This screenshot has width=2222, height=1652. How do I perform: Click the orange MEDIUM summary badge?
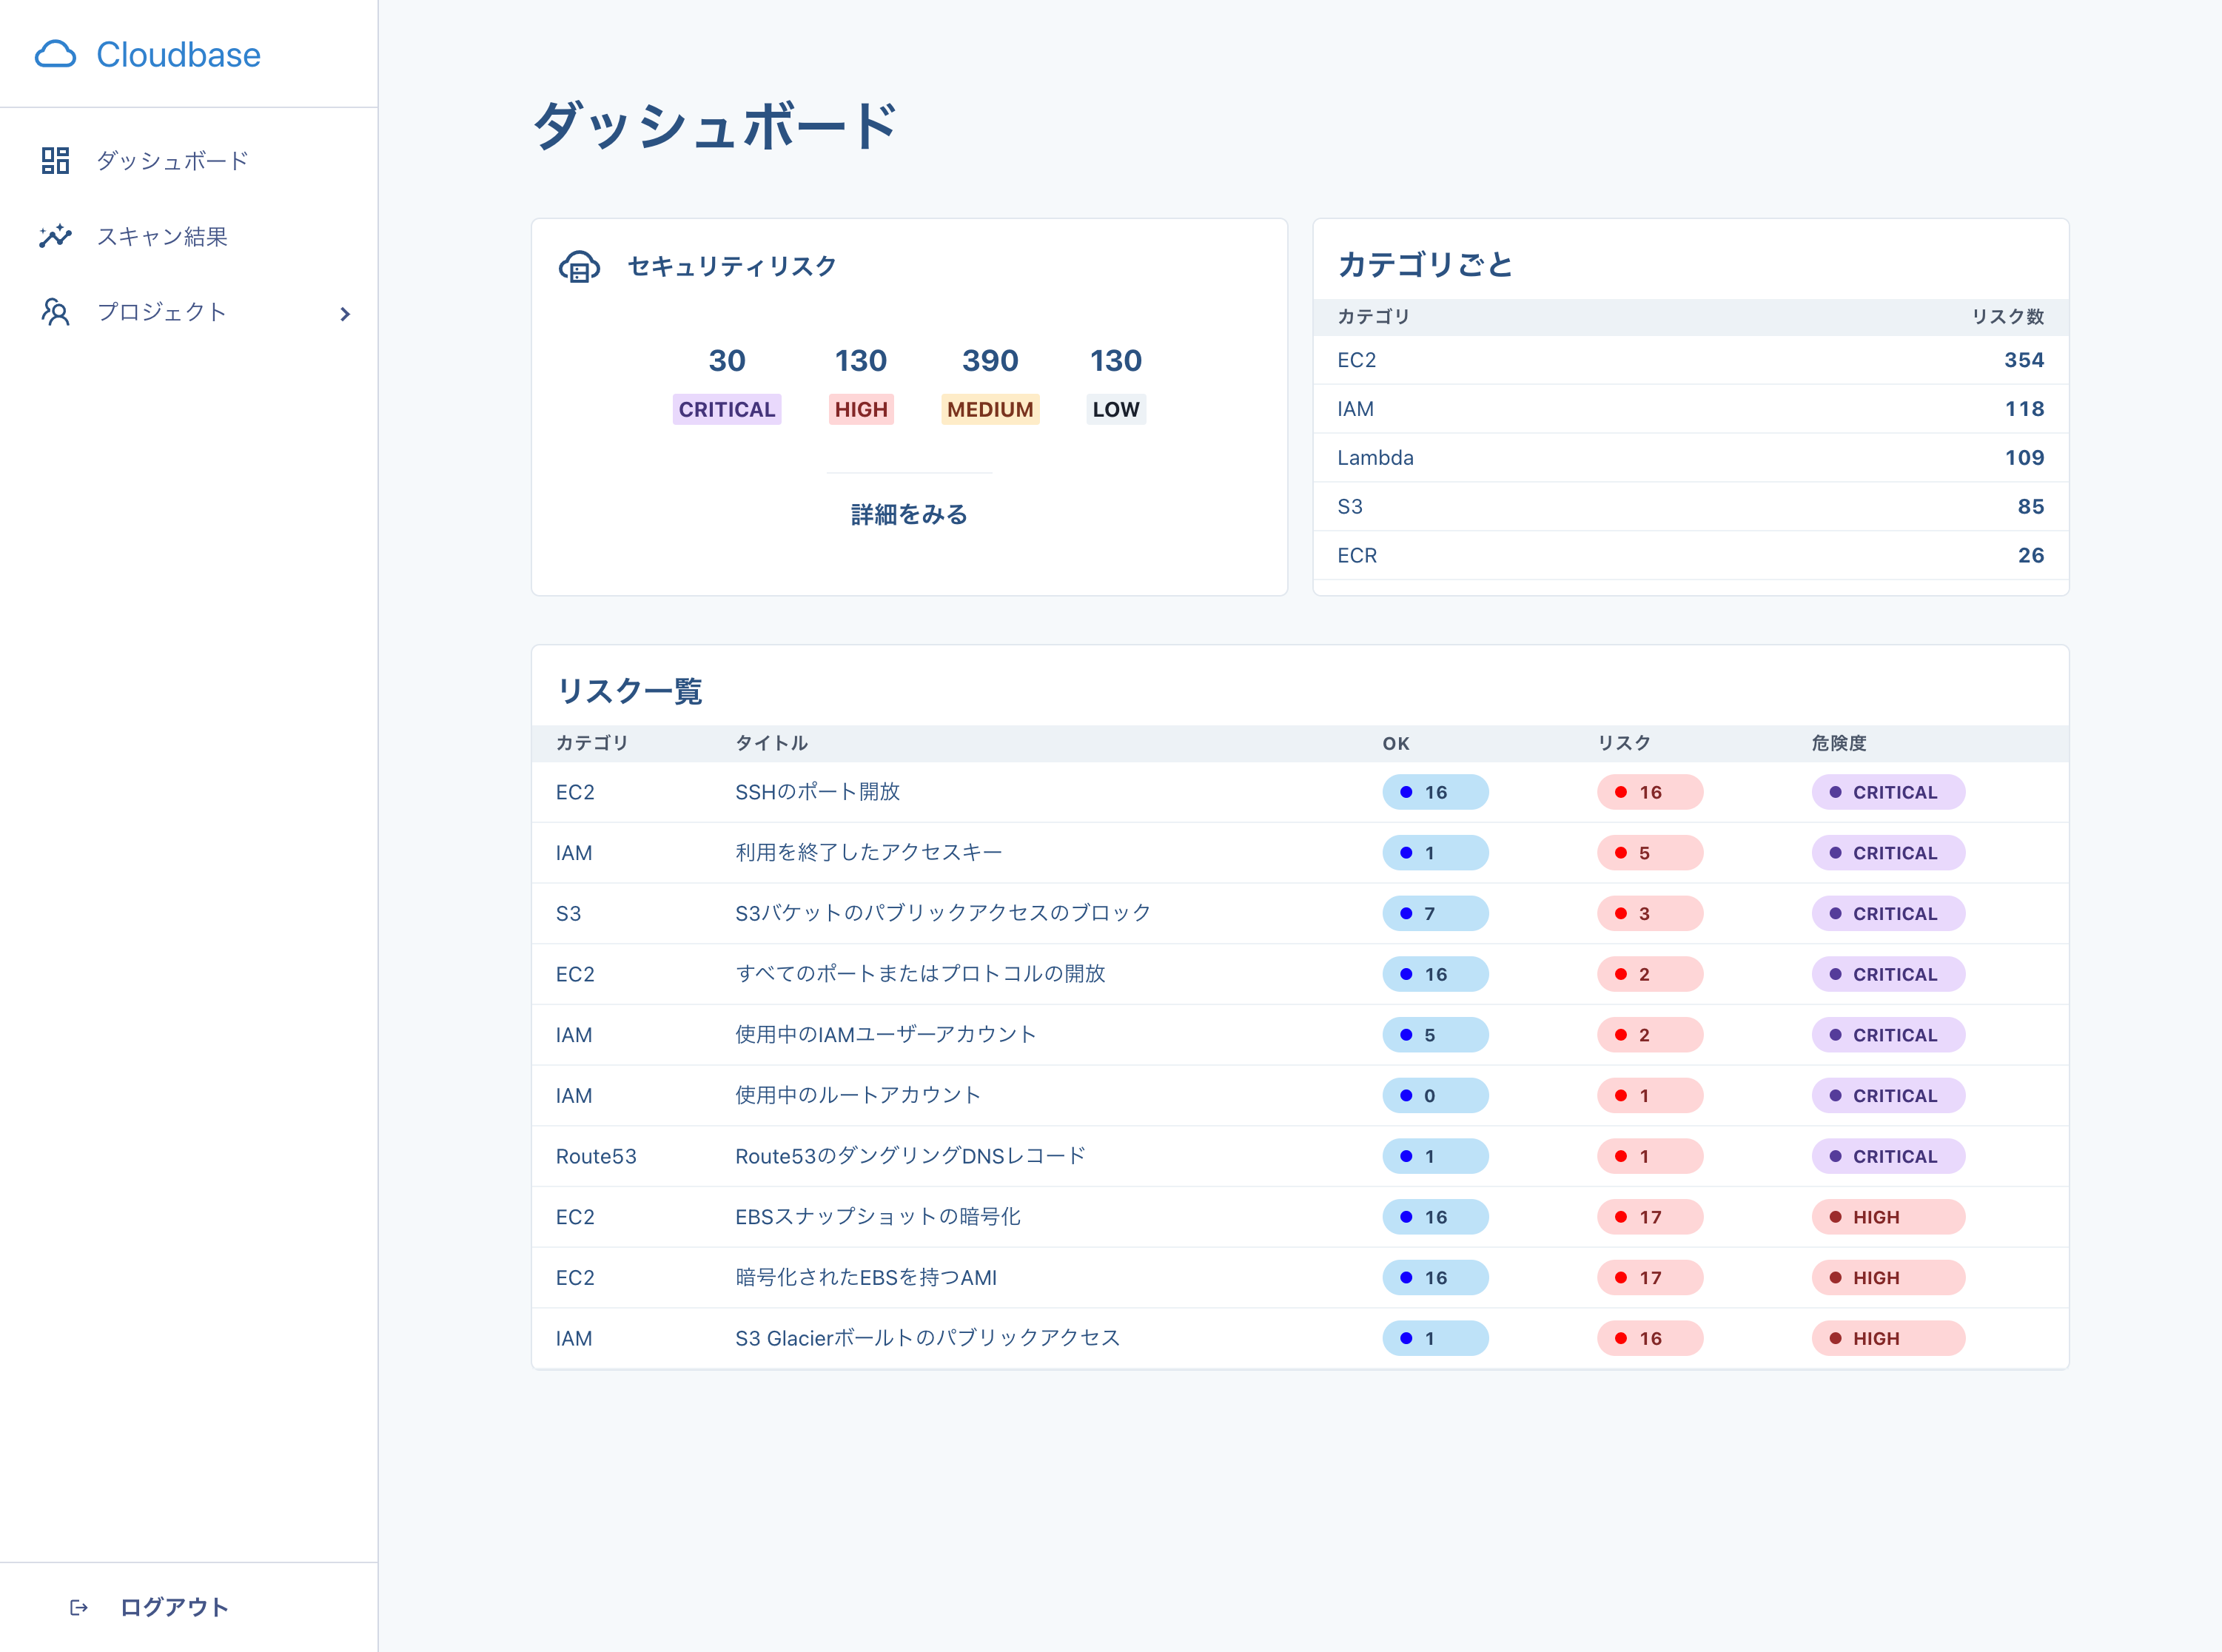989,409
